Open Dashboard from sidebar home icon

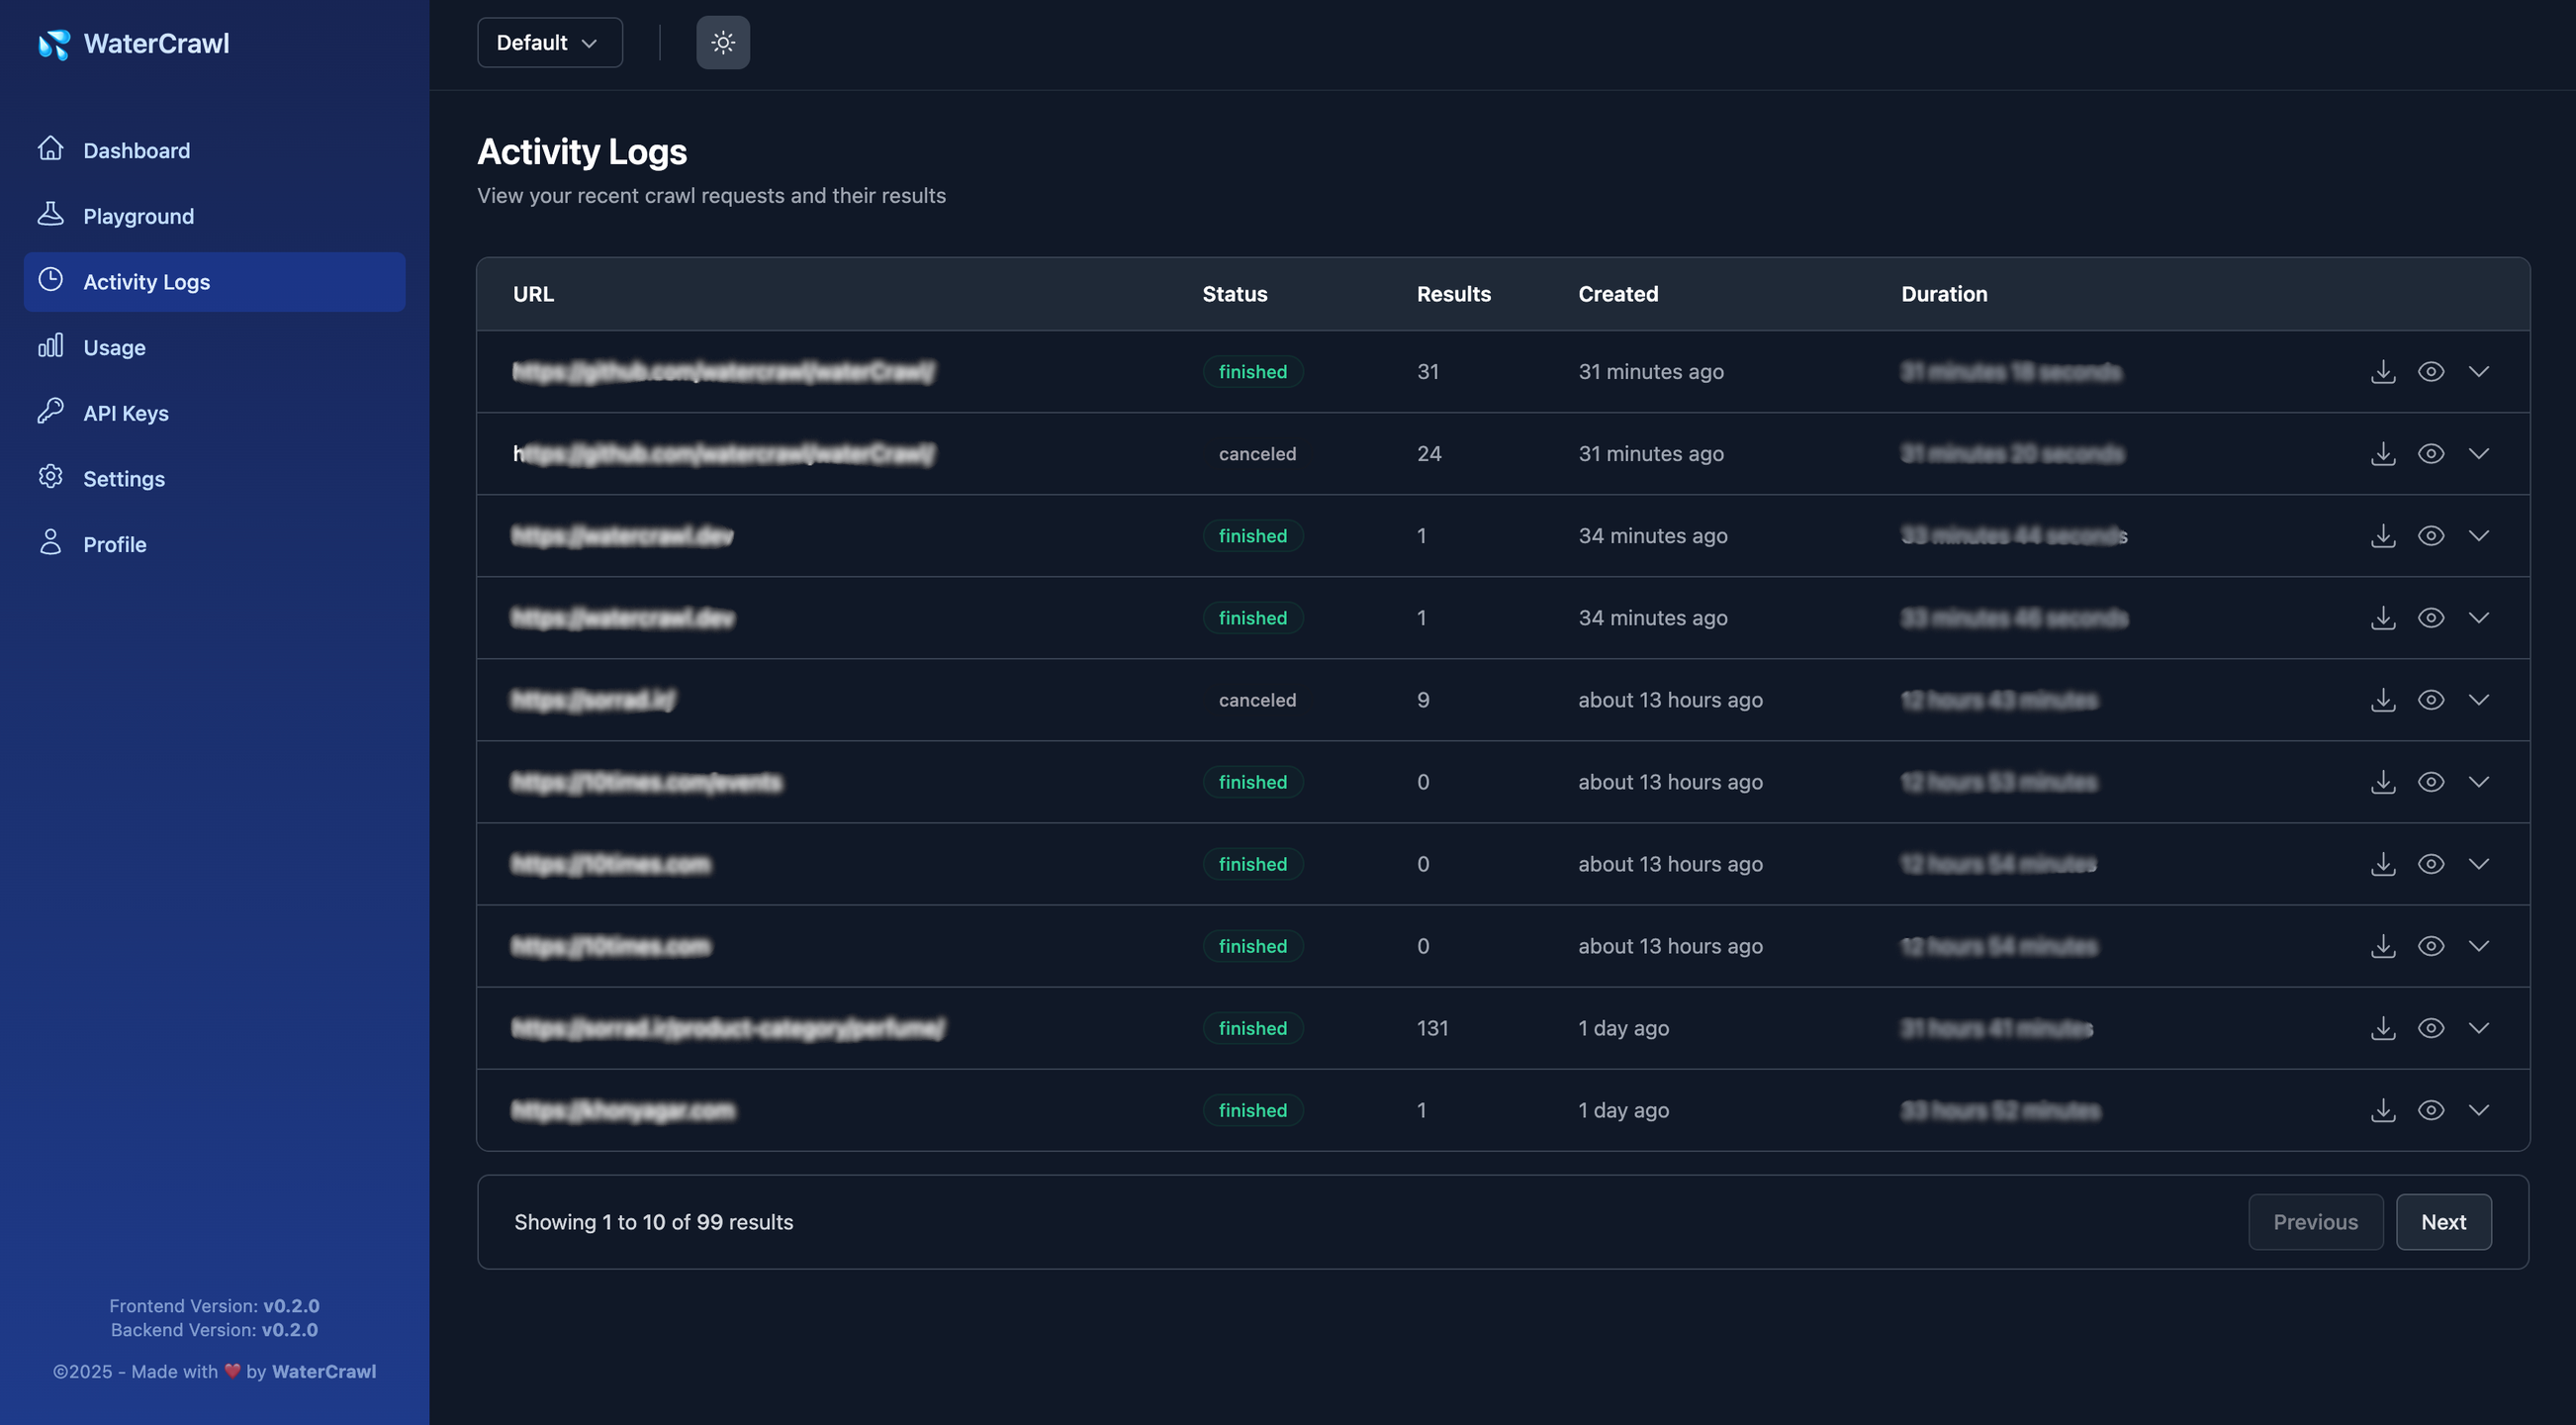coord(51,150)
